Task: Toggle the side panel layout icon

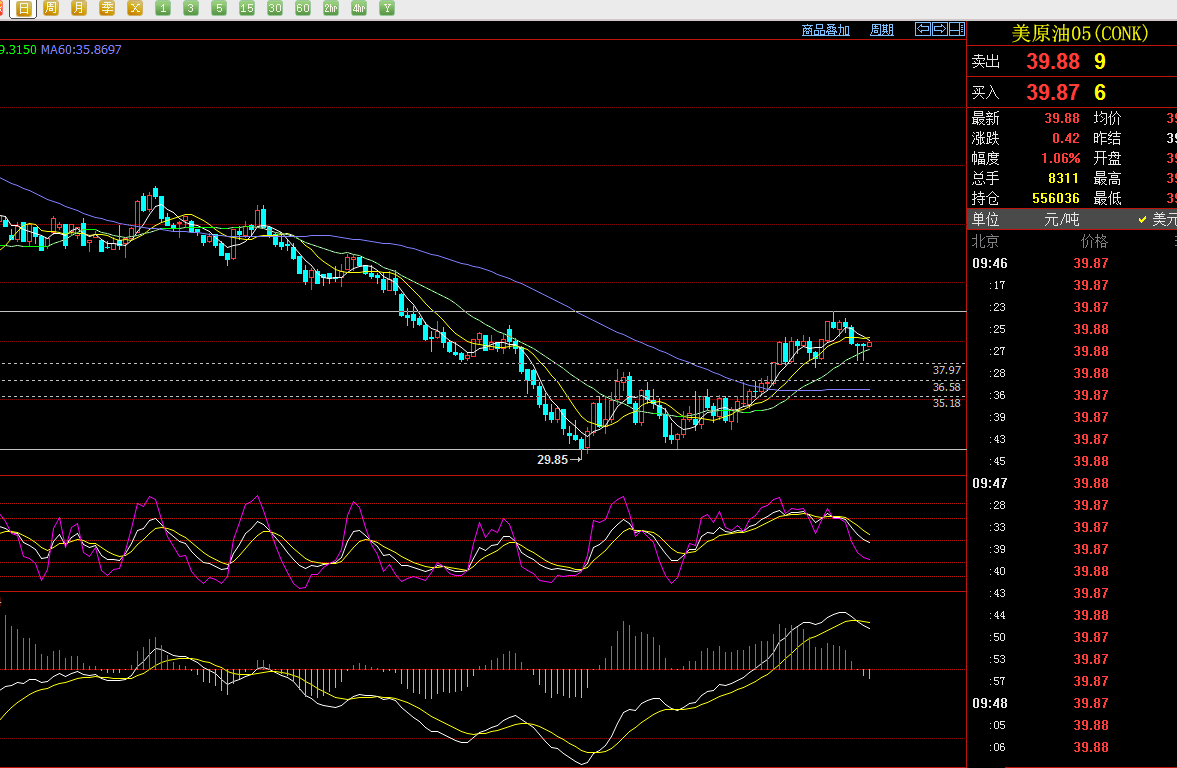Action: pos(956,29)
